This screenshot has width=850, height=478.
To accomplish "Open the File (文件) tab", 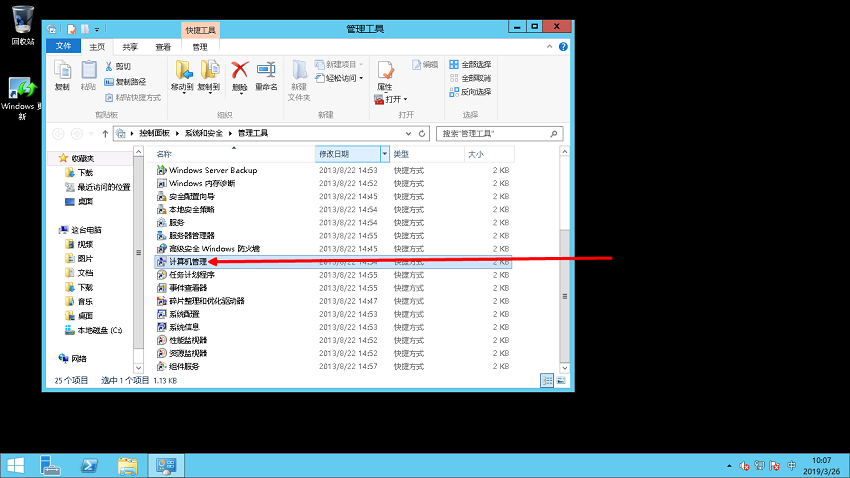I will (x=63, y=47).
